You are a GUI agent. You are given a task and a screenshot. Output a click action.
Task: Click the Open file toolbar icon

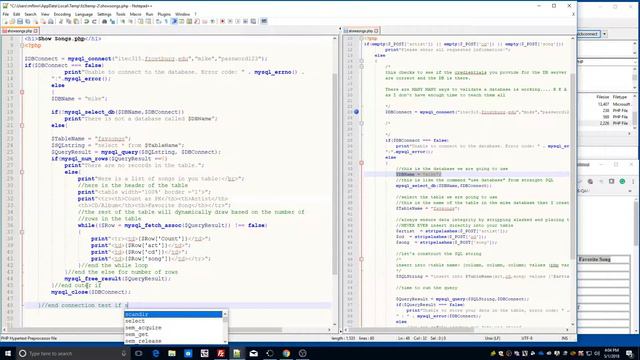pyautogui.click(x=12, y=21)
